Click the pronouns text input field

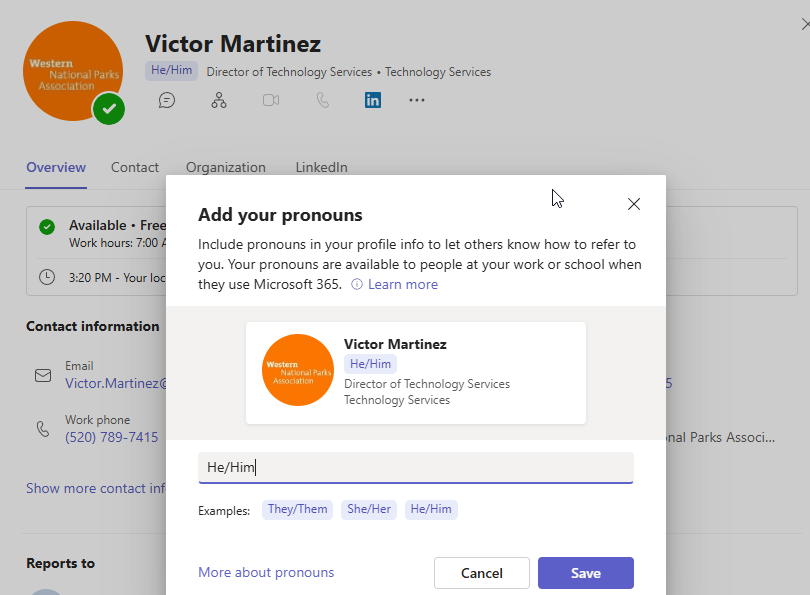point(415,467)
